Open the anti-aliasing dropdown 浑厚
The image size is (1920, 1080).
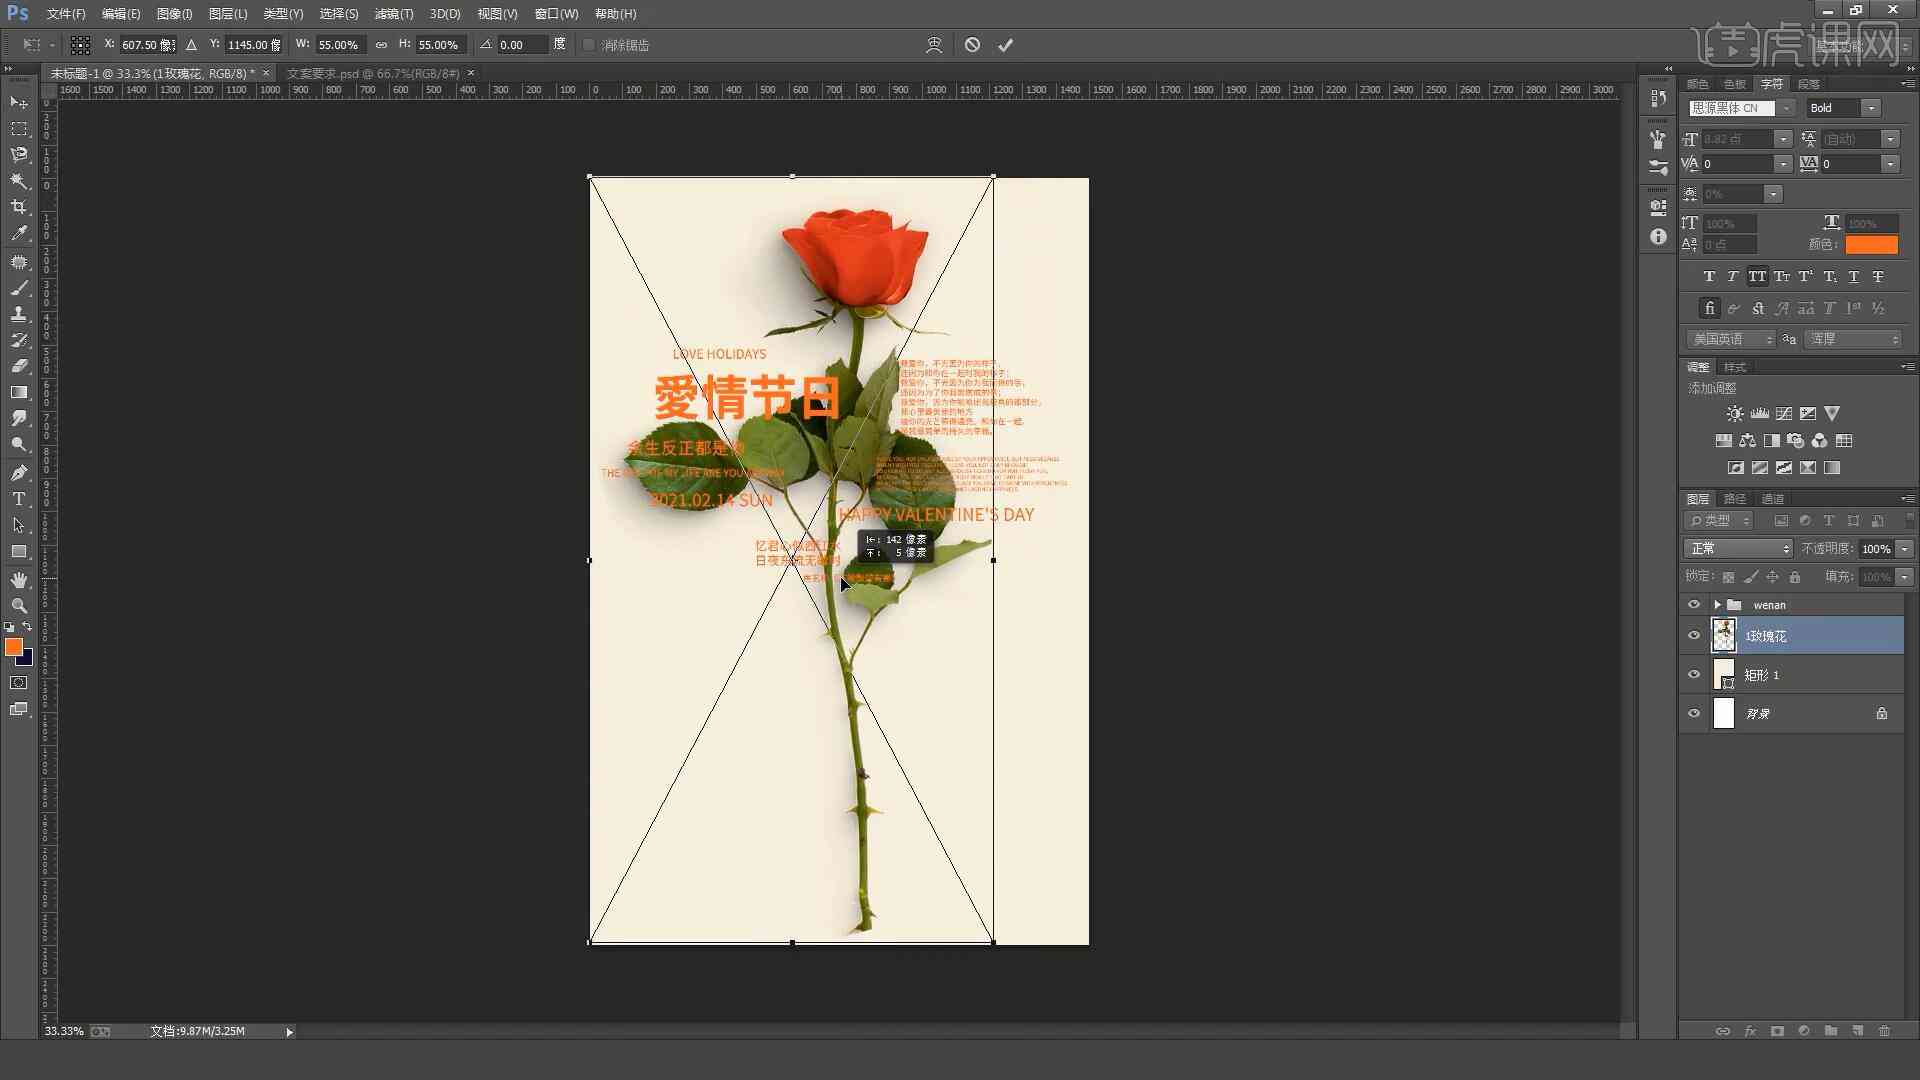(x=1854, y=339)
